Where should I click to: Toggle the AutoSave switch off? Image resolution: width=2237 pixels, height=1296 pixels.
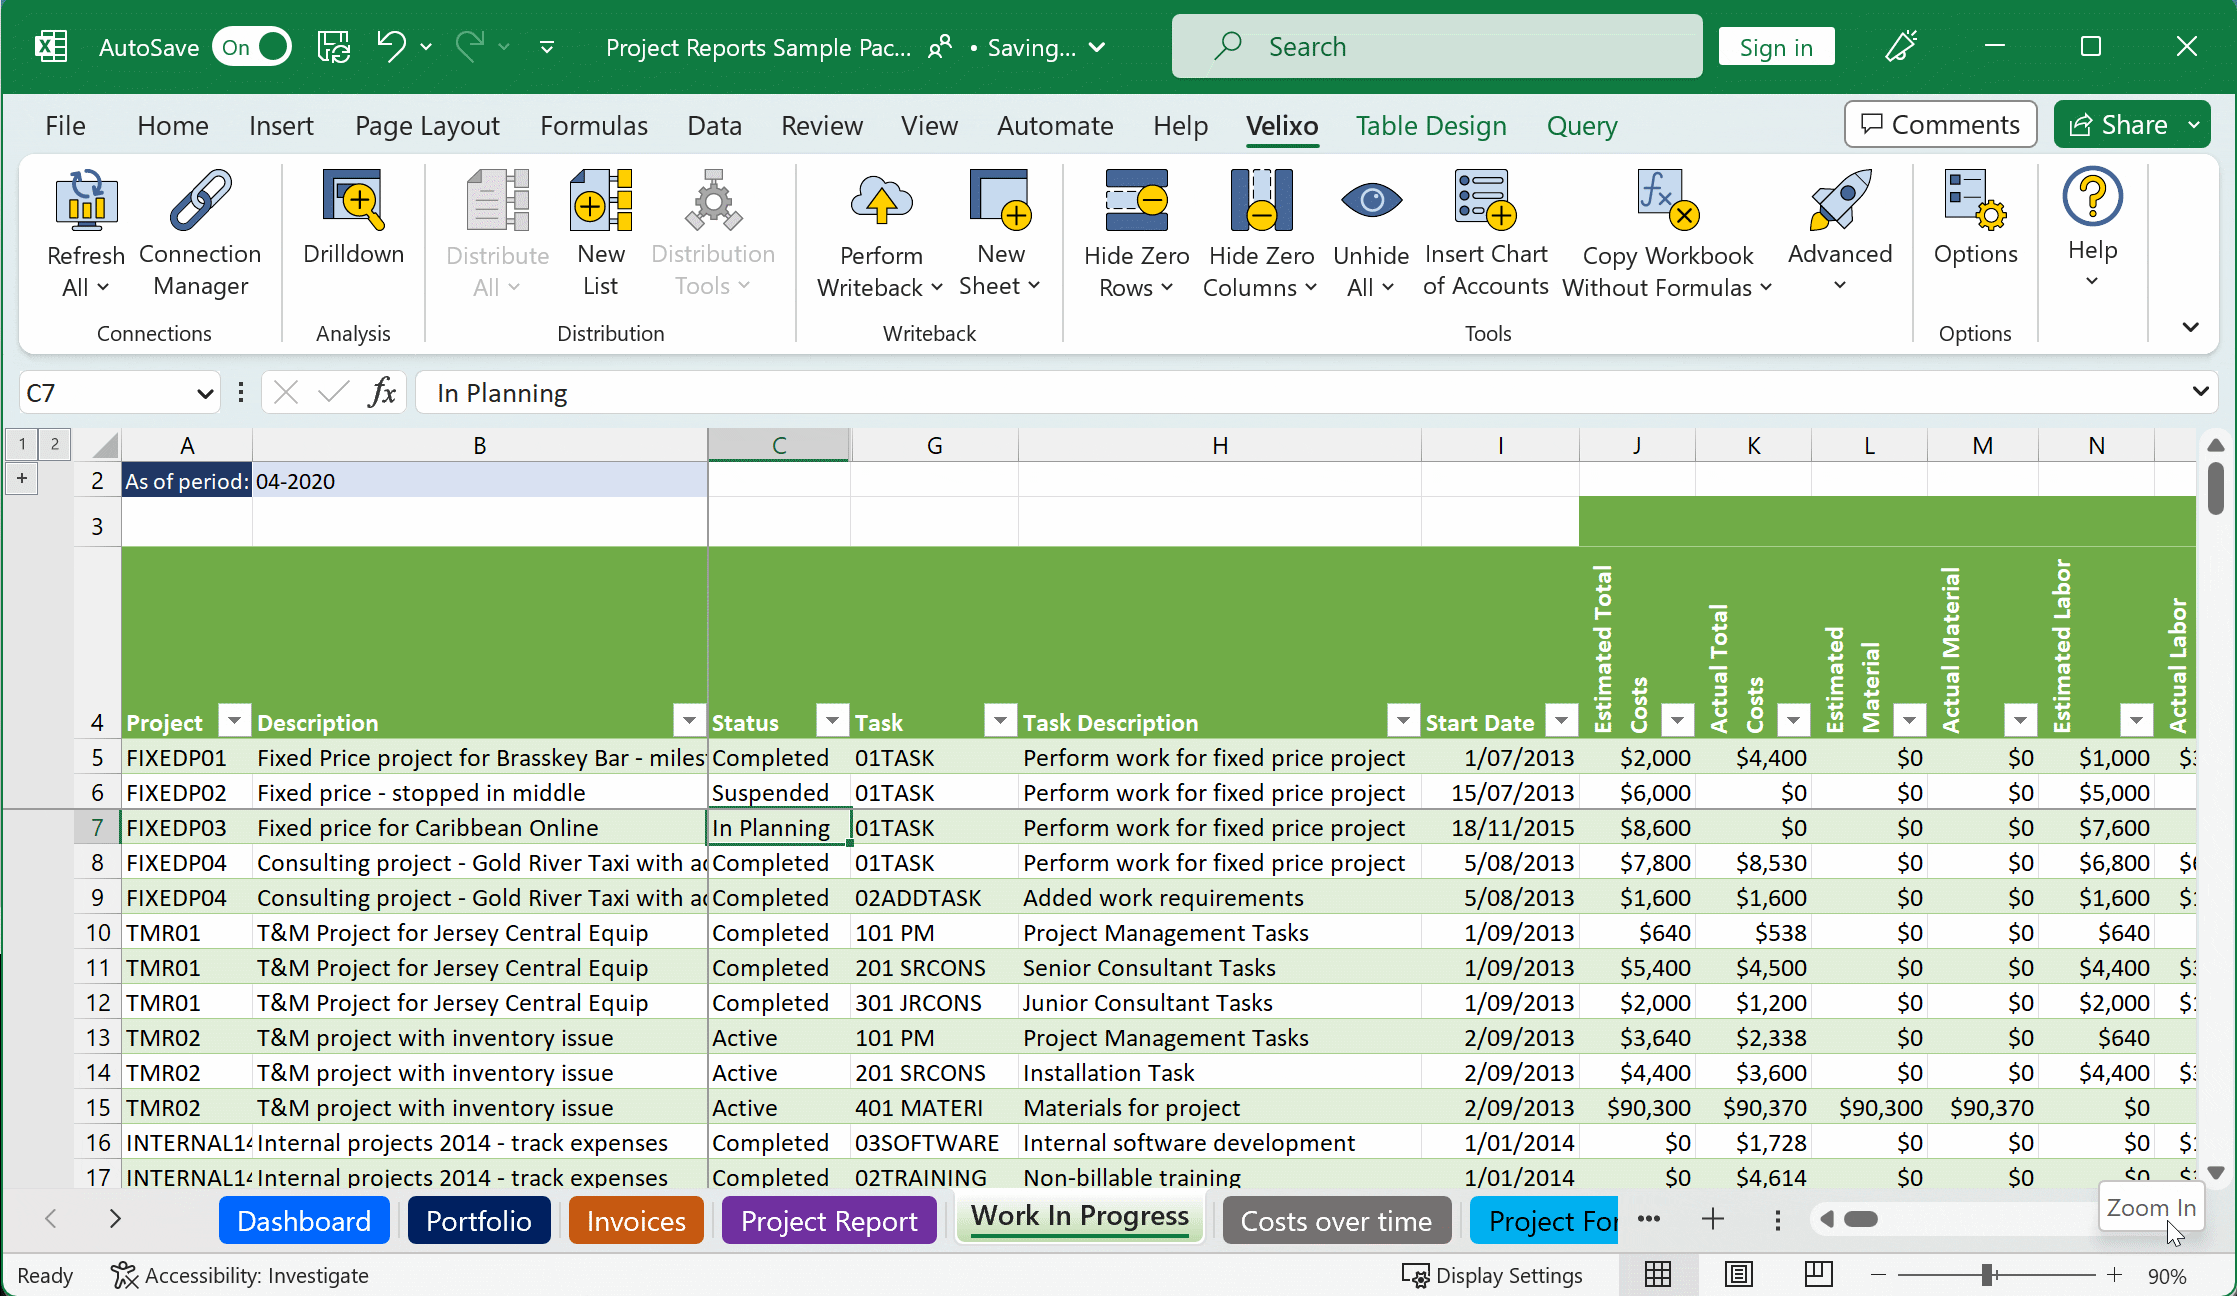click(x=252, y=47)
